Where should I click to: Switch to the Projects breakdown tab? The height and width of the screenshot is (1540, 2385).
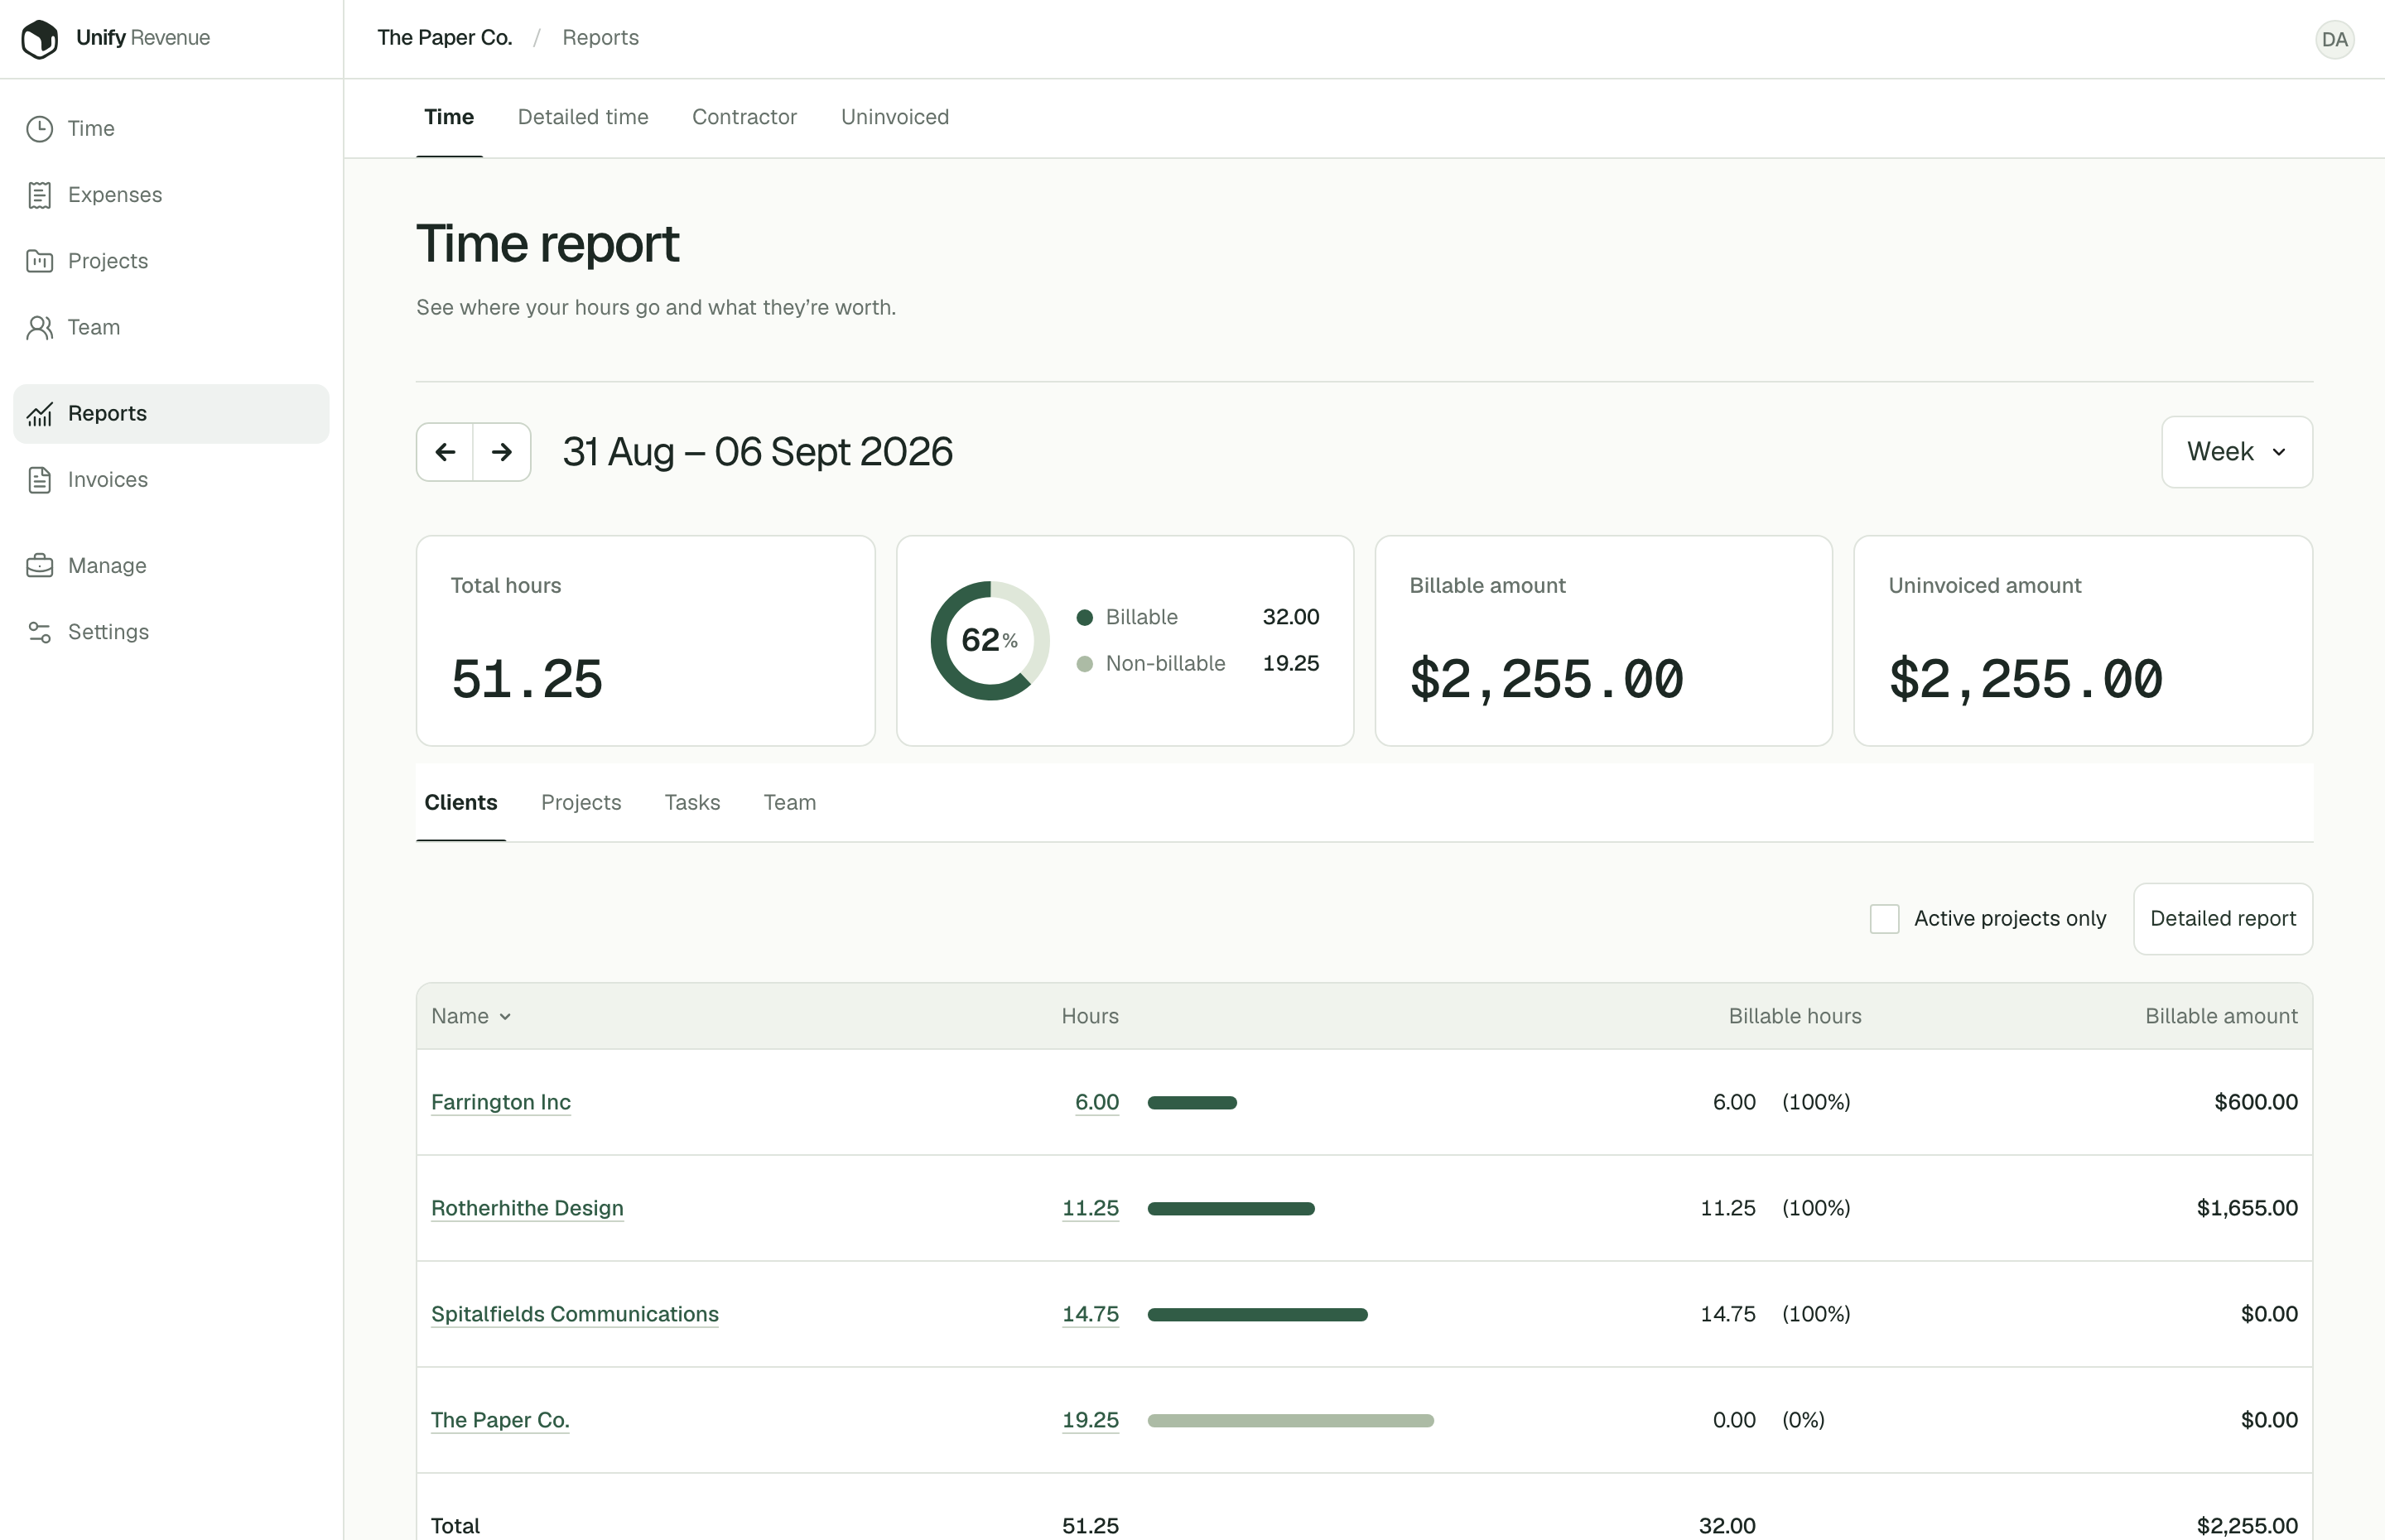tap(581, 802)
